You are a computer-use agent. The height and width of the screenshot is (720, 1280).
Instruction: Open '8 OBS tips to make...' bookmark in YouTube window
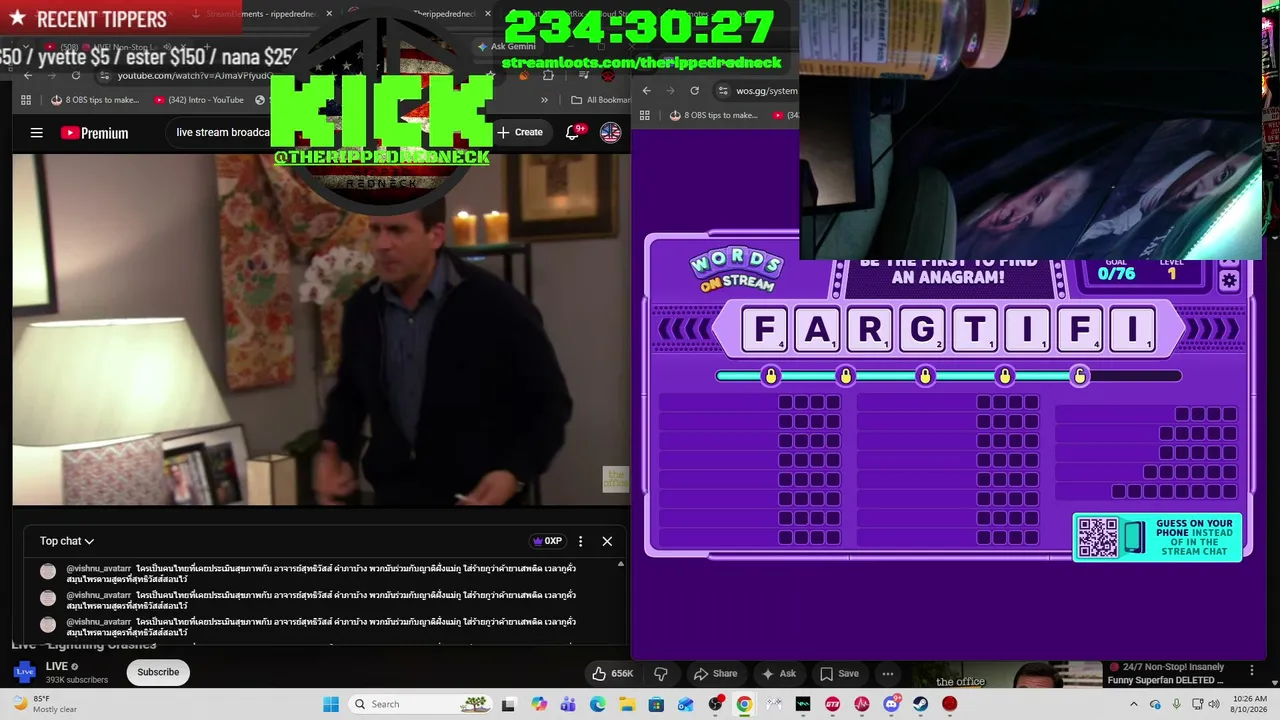tap(95, 100)
